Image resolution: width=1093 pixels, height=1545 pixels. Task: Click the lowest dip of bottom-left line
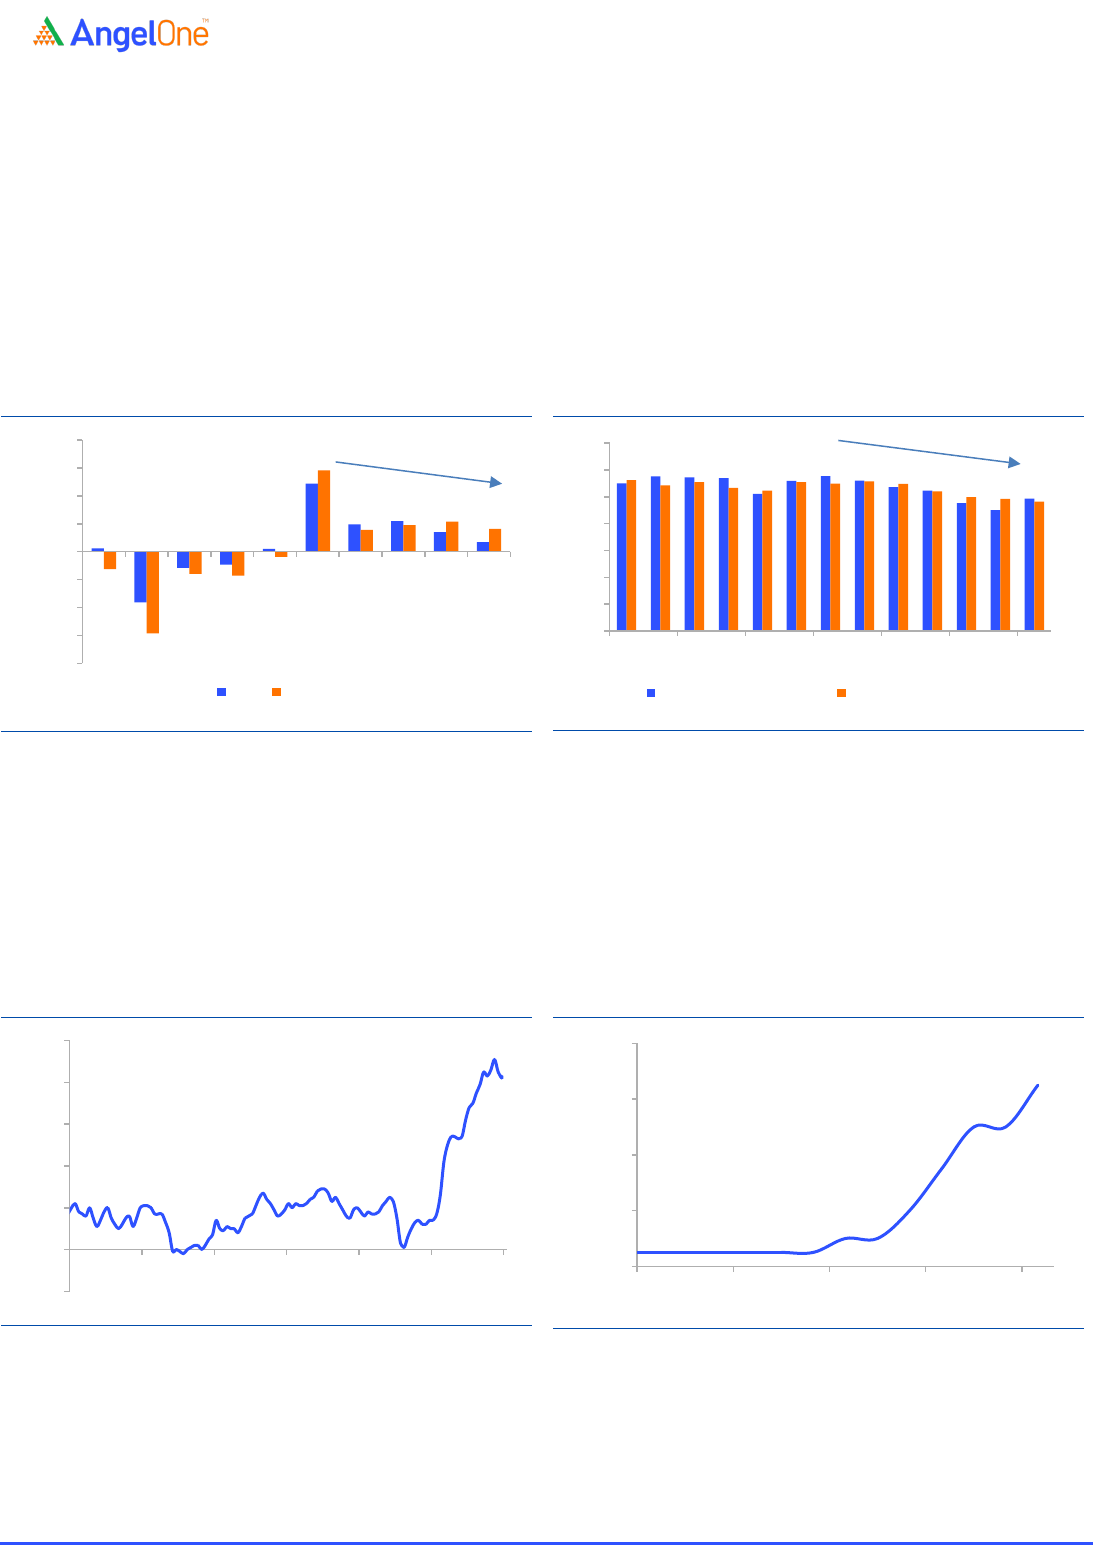[x=181, y=1253]
